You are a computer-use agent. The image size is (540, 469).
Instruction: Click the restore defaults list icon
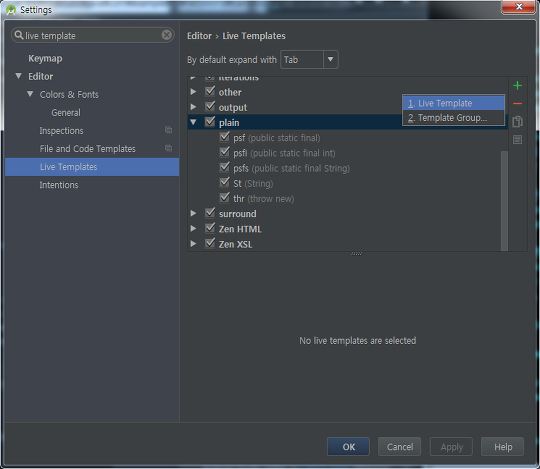coord(517,139)
